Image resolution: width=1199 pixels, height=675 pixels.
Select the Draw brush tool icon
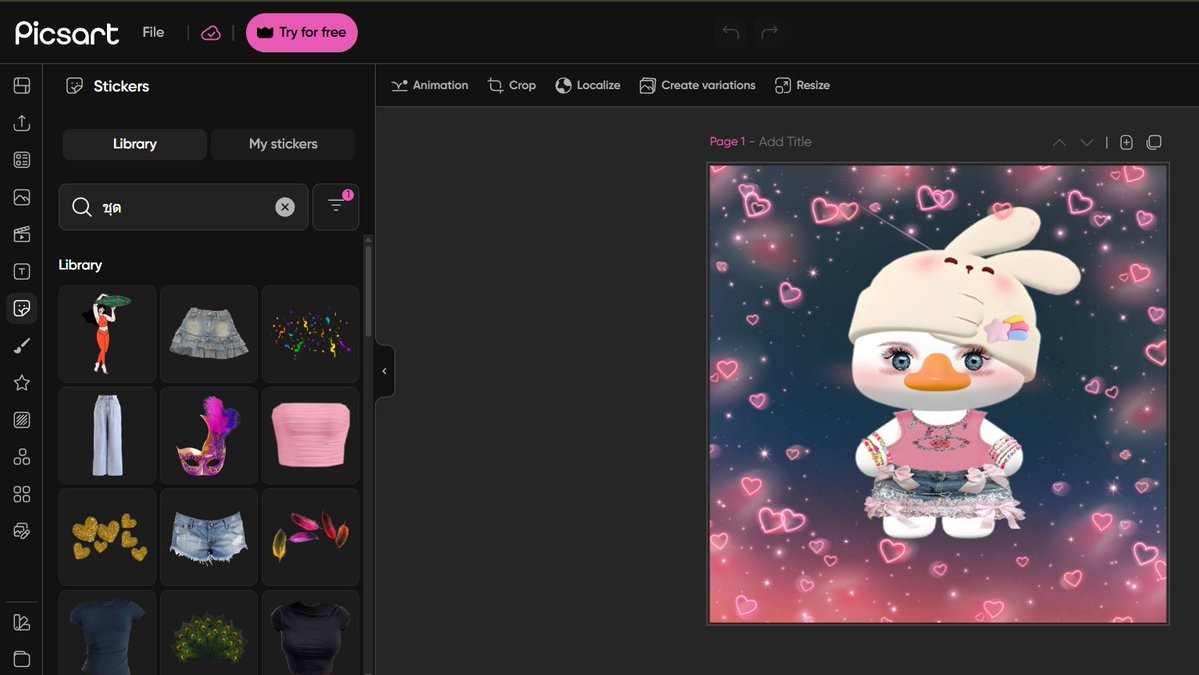(21, 346)
